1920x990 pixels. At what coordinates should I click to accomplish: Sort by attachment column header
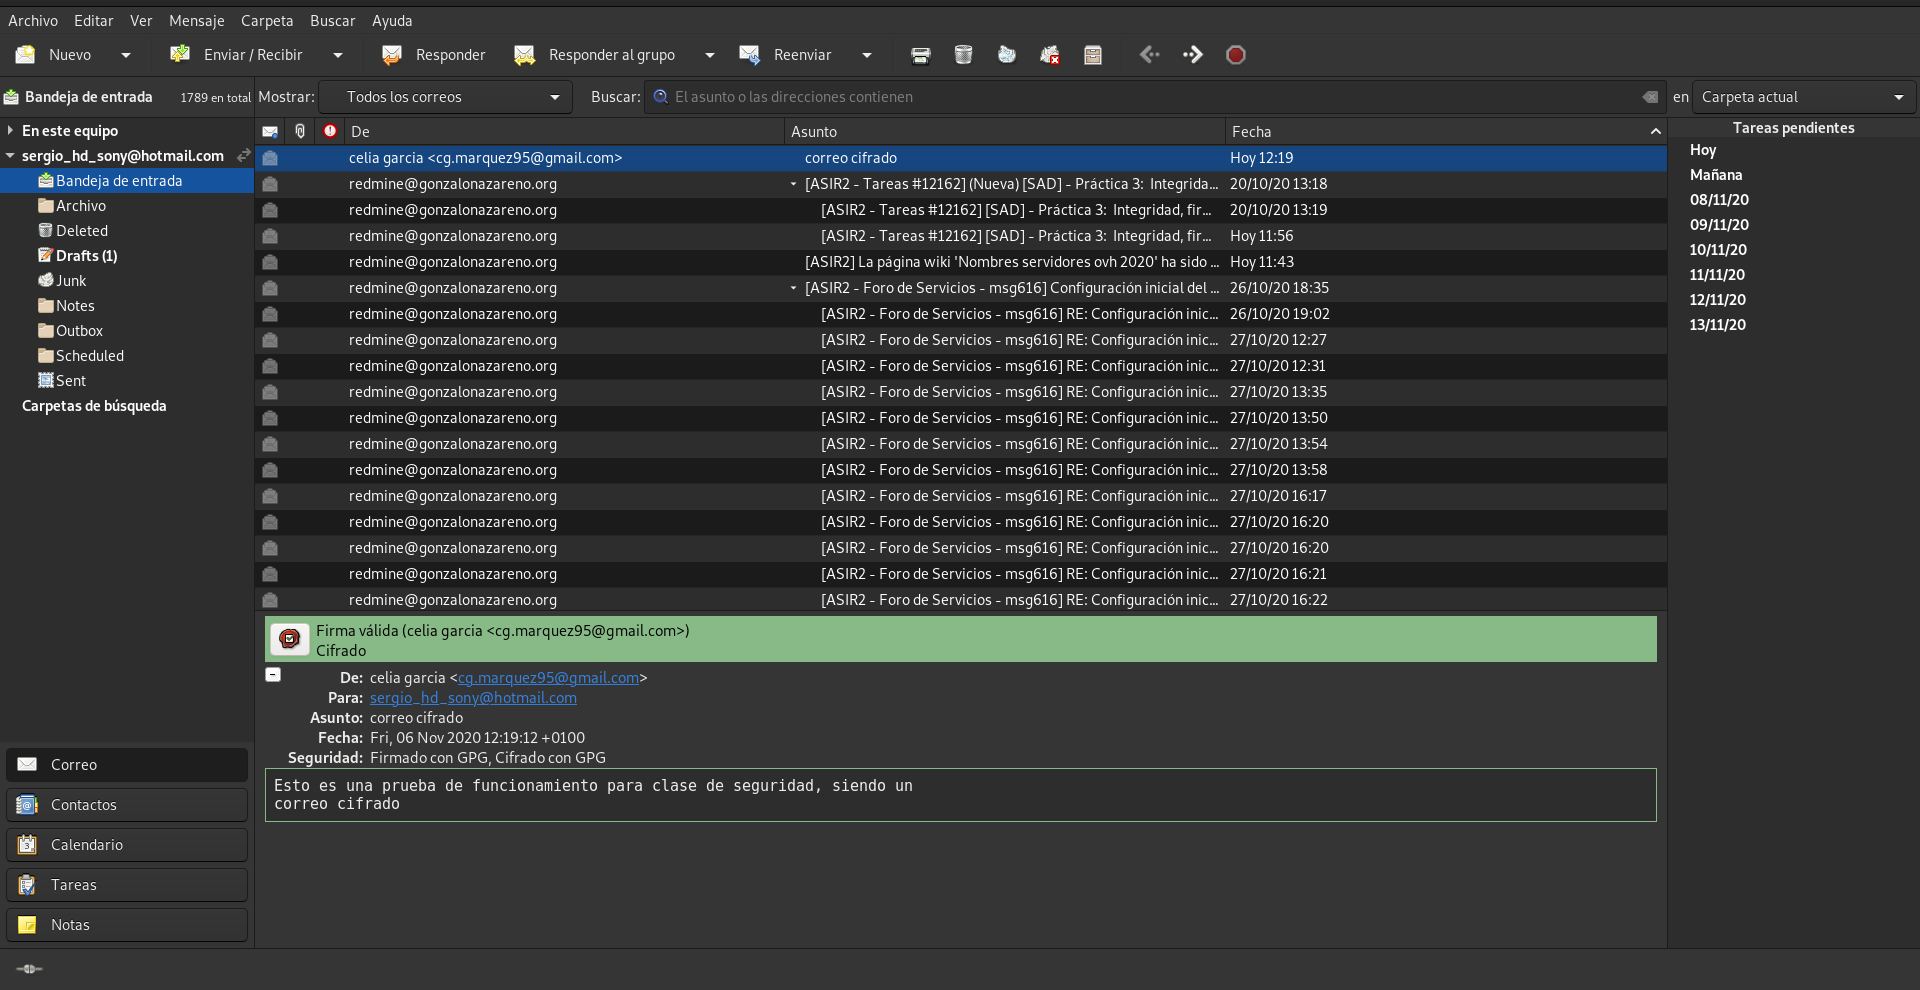coord(300,131)
